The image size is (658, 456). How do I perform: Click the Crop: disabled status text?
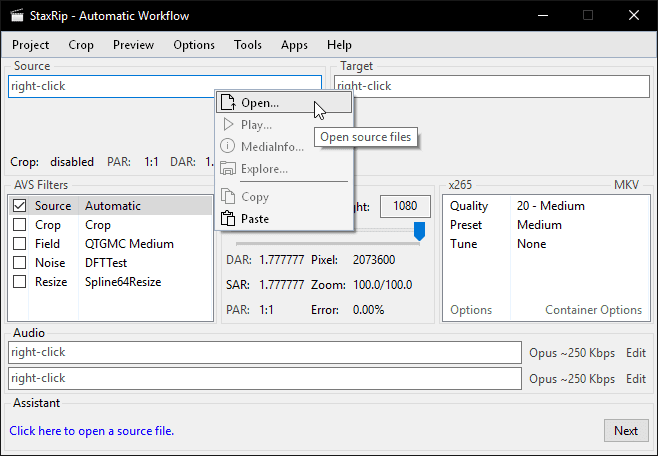point(52,162)
